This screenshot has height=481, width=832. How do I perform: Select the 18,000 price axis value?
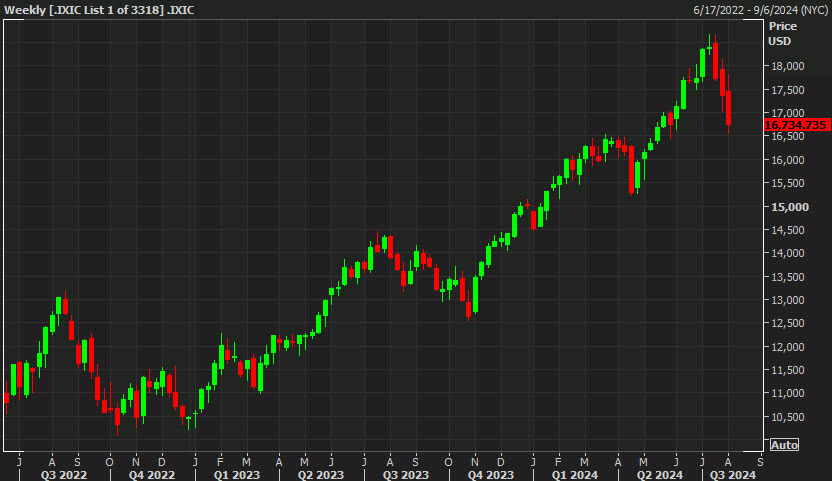787,66
